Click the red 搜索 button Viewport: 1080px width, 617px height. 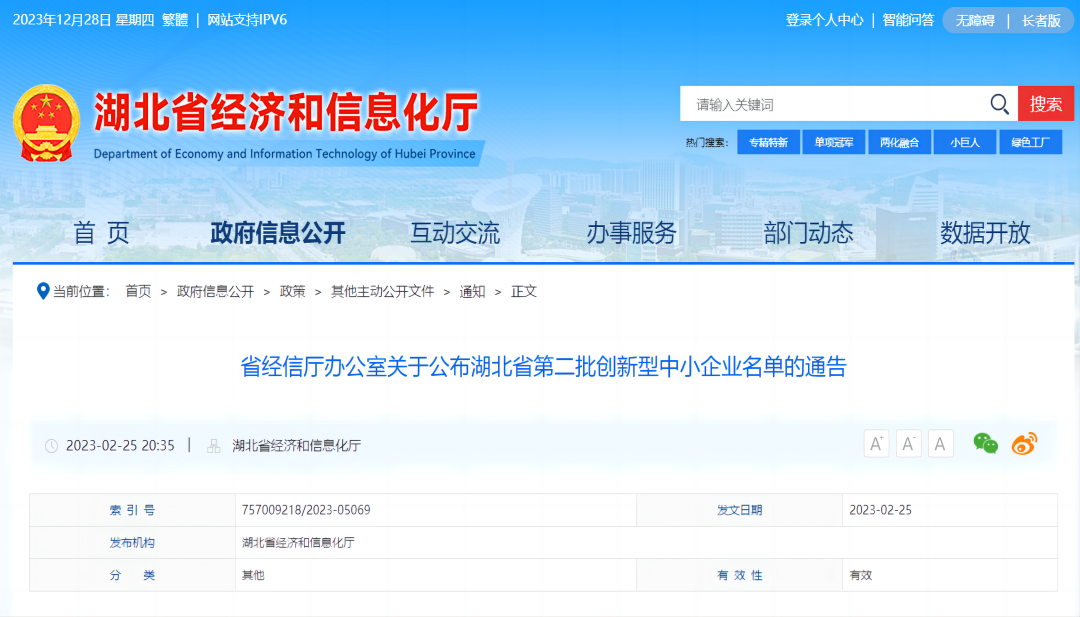coord(1046,104)
